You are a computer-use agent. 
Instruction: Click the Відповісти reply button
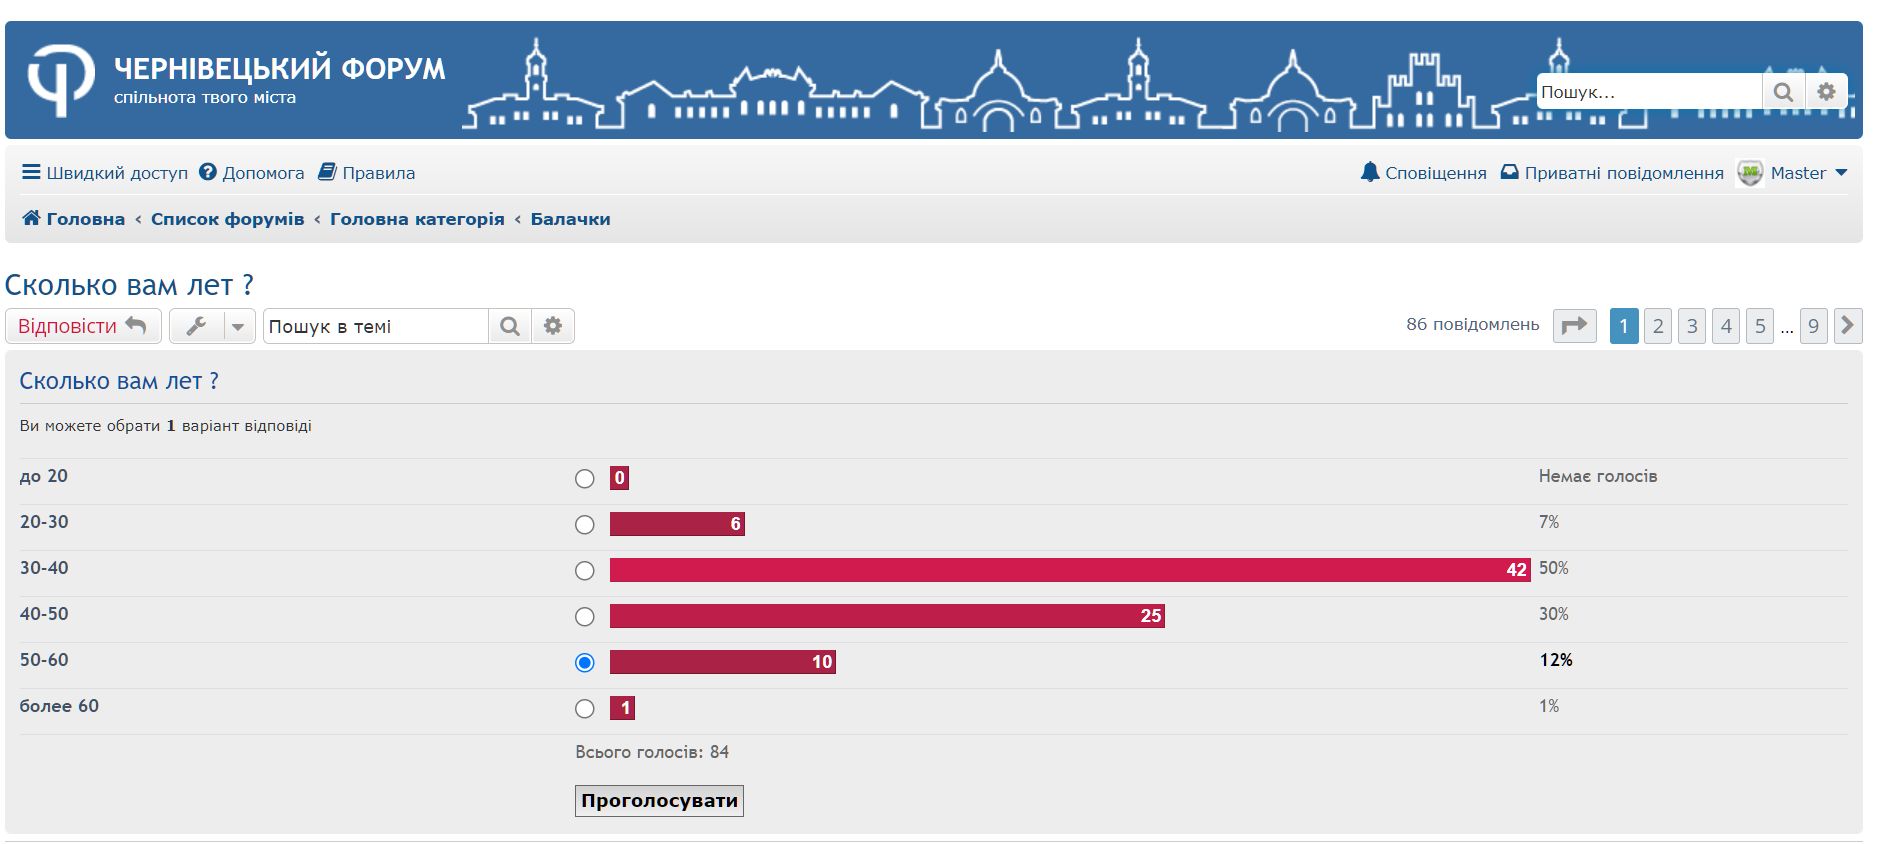[x=83, y=326]
